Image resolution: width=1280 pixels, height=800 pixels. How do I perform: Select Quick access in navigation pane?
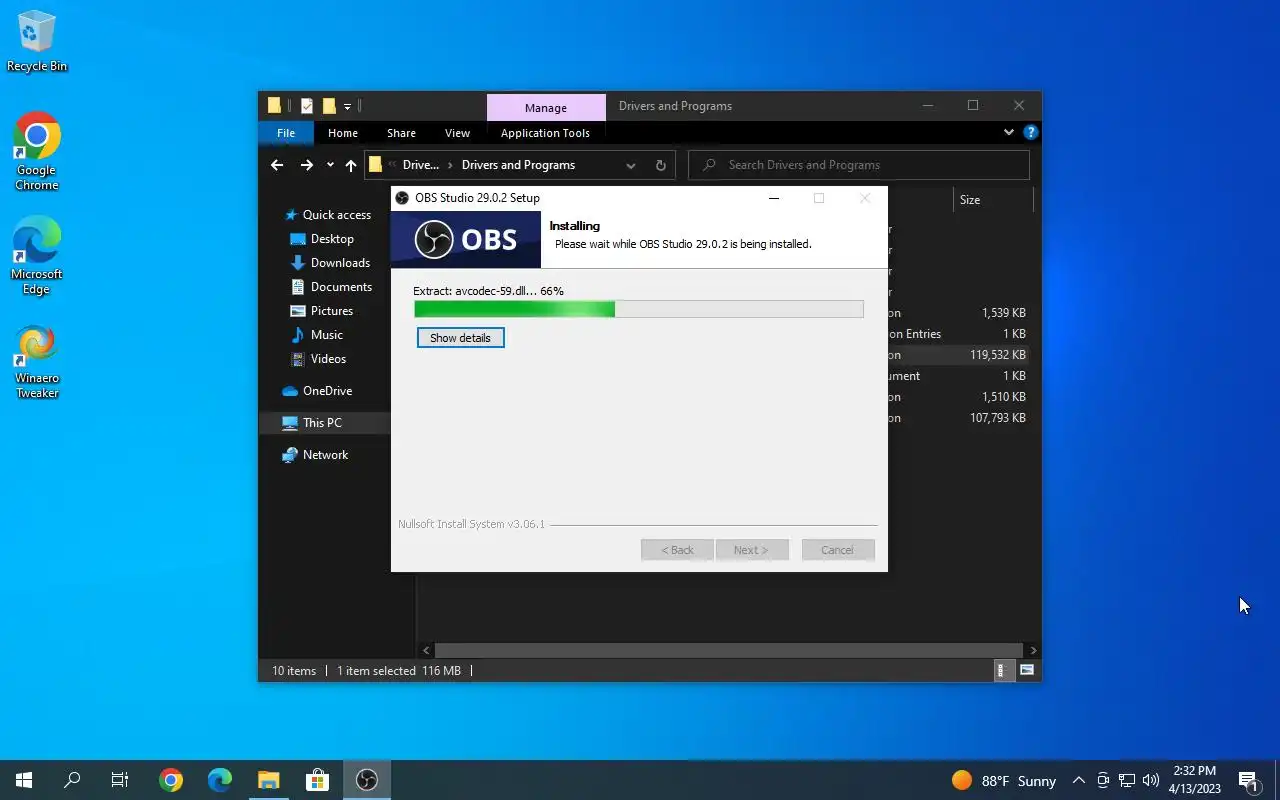(x=327, y=215)
